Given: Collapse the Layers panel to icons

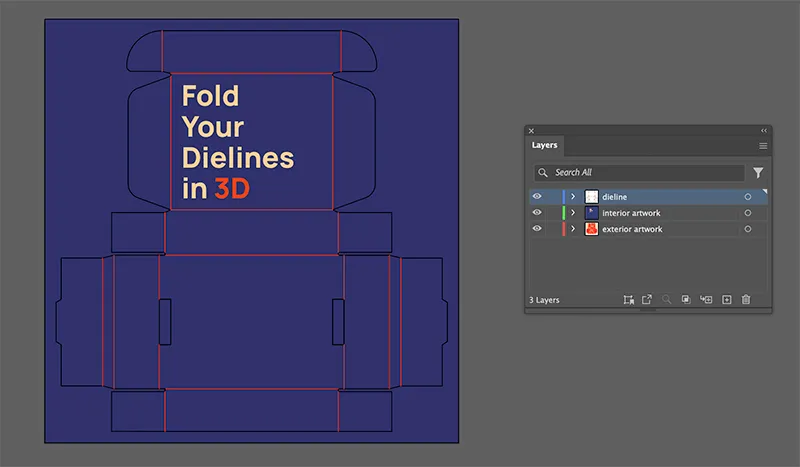Looking at the screenshot, I should 764,131.
